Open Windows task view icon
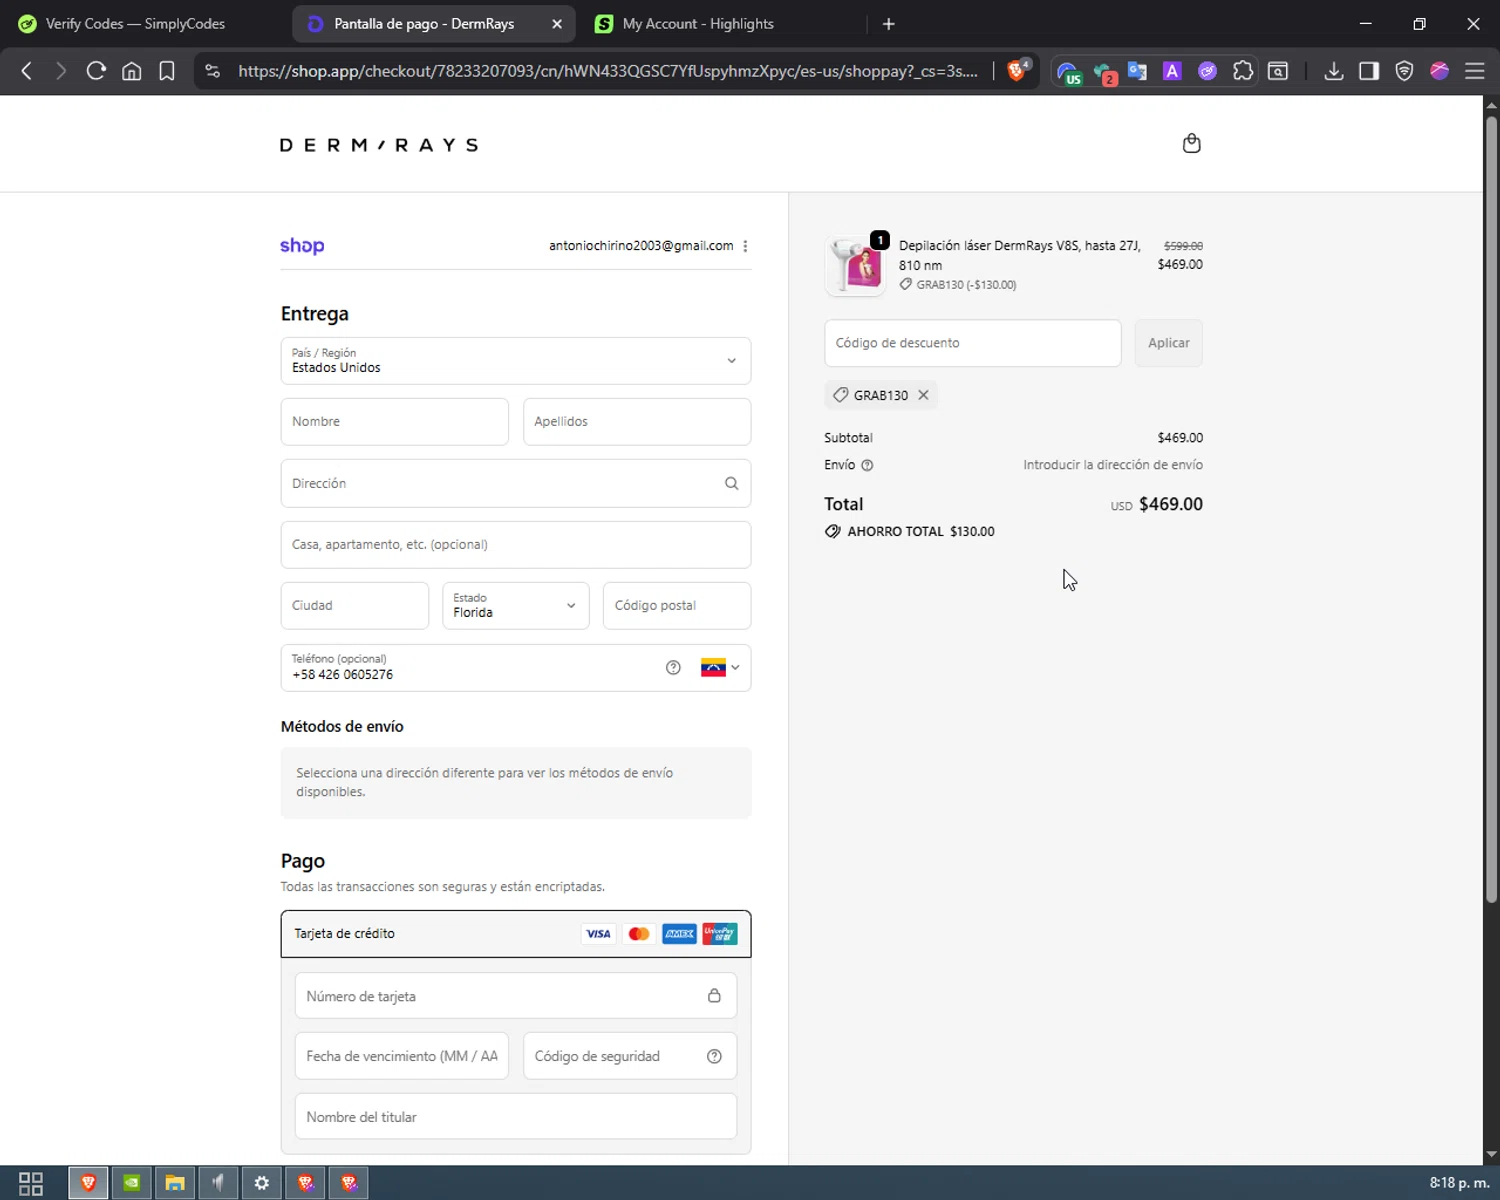Image resolution: width=1500 pixels, height=1200 pixels. coord(31,1183)
